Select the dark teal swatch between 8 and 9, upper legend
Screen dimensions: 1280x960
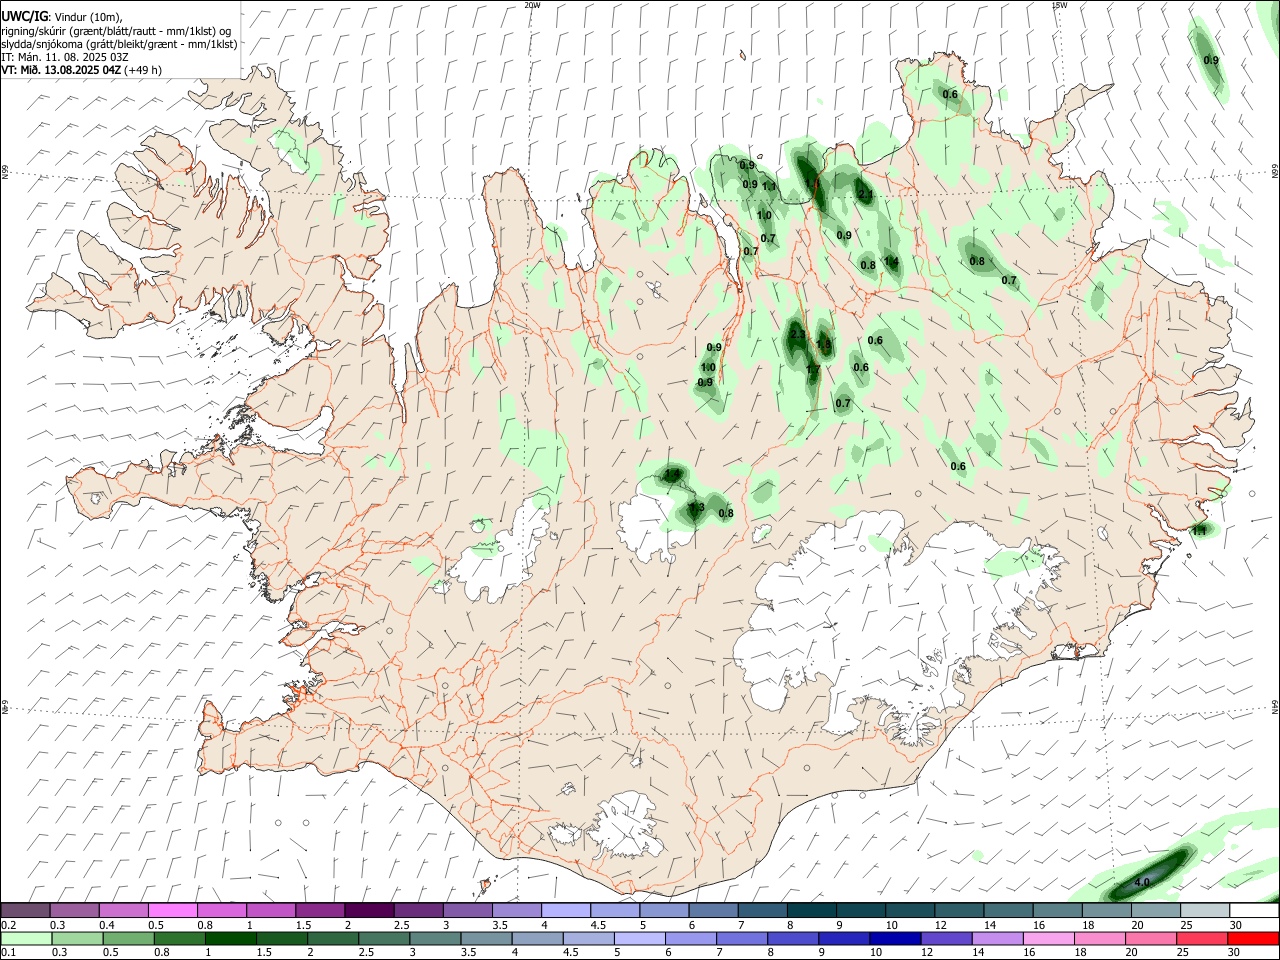click(812, 910)
